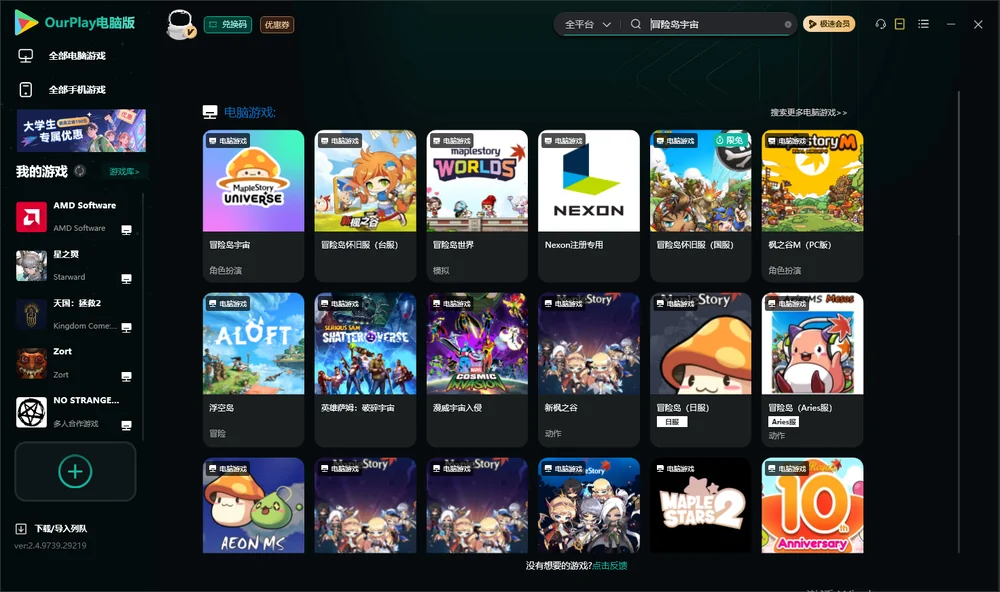Viewport: 1000px width, 592px height.
Task: Open the 浮空岛 Aloft card
Action: (253, 369)
